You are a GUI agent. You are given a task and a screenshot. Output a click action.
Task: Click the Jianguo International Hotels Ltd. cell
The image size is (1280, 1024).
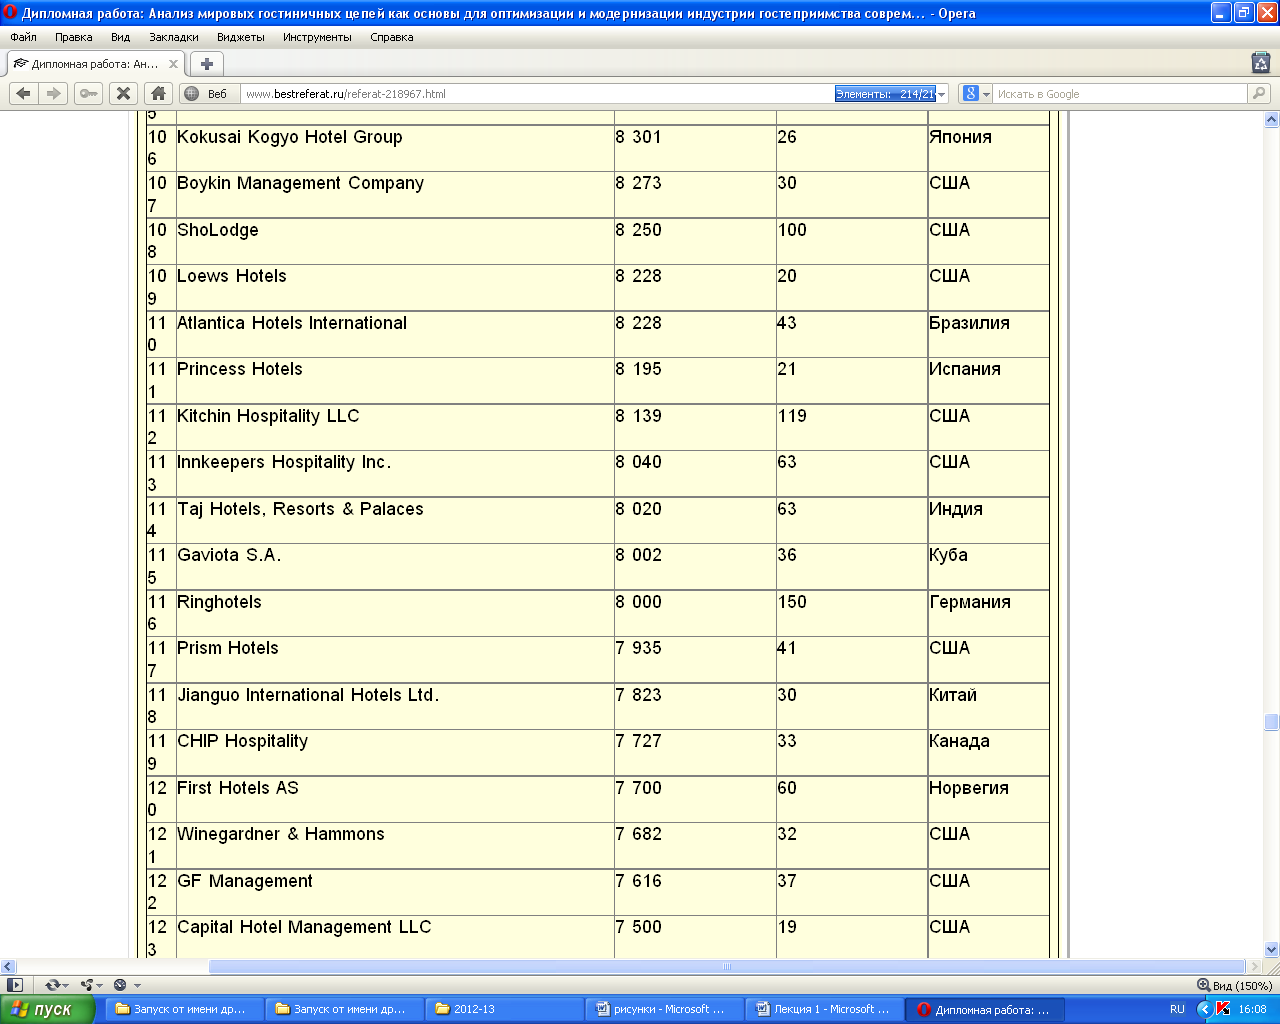(394, 706)
